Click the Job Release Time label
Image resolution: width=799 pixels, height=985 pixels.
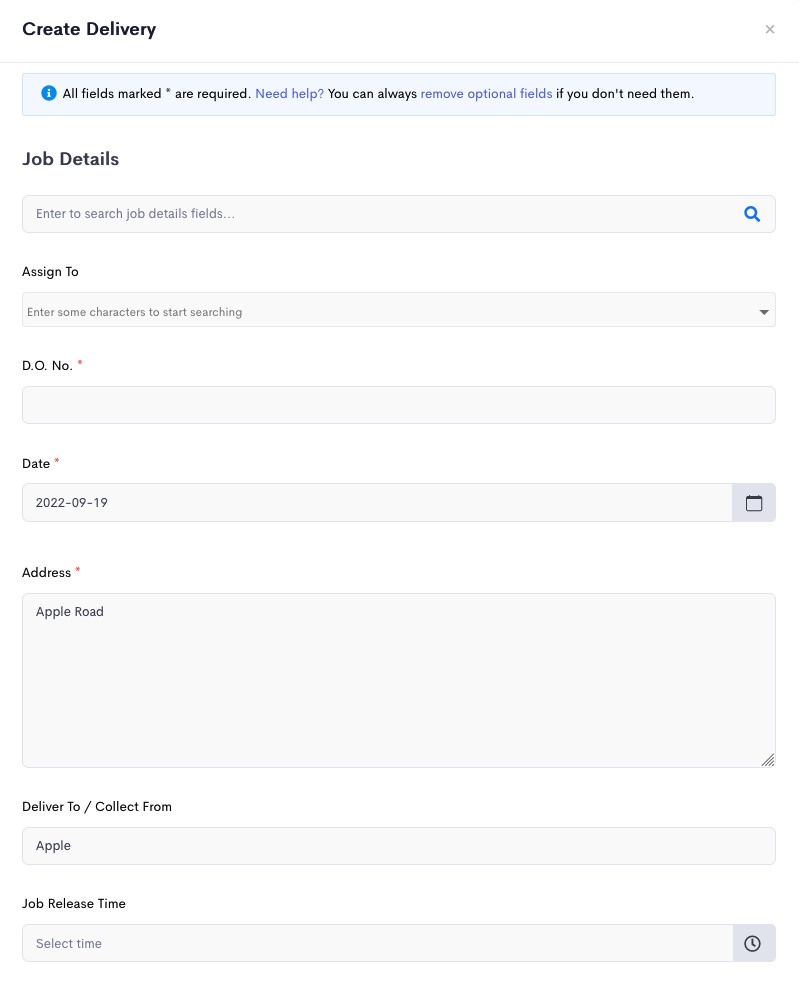pos(74,904)
